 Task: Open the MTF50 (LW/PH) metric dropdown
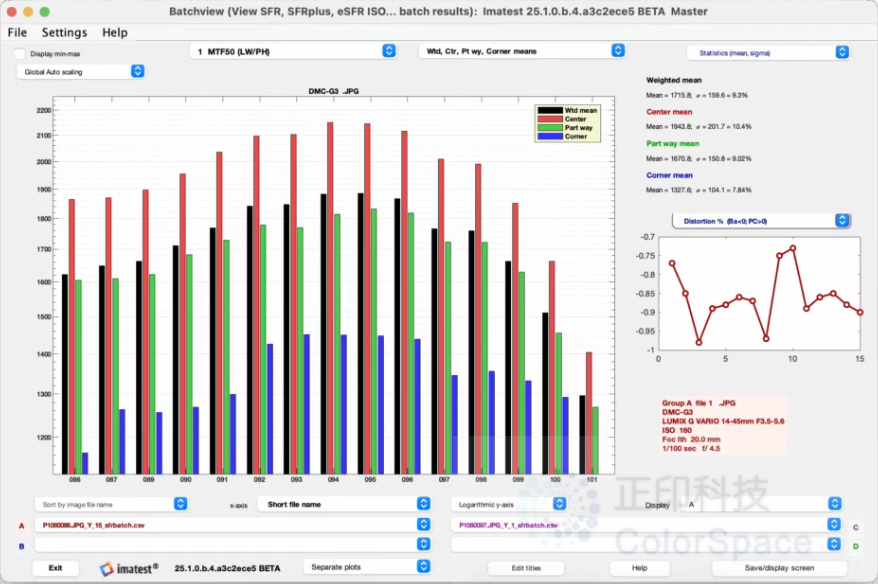pyautogui.click(x=294, y=52)
